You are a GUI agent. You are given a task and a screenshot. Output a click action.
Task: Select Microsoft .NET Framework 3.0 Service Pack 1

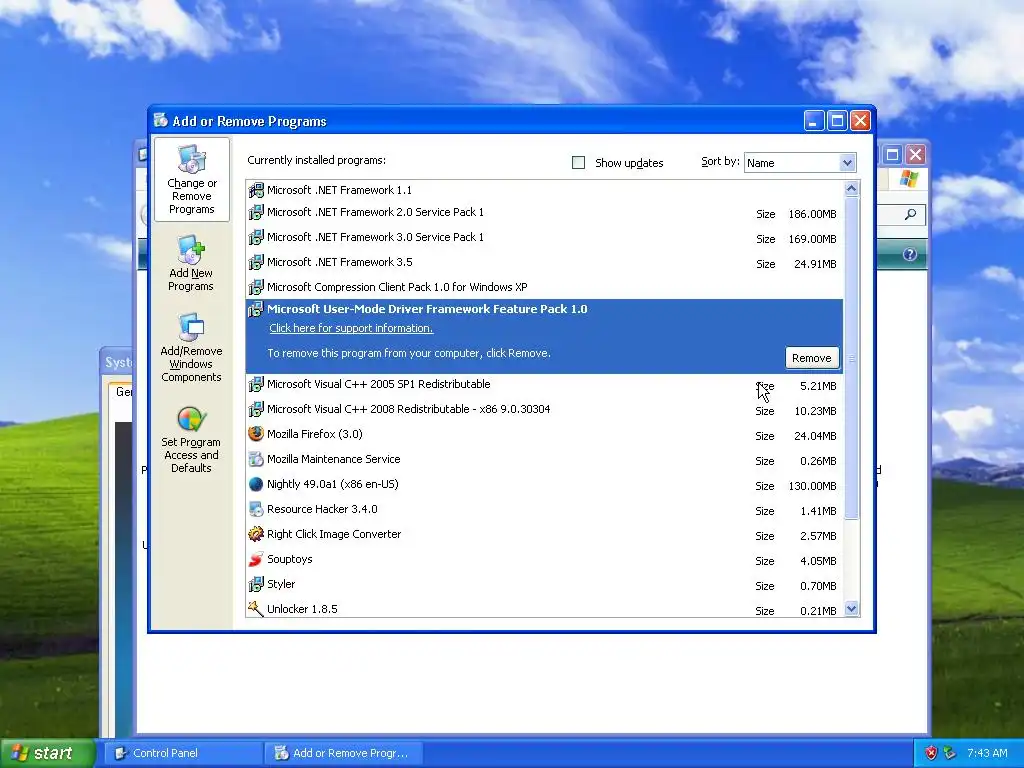click(545, 238)
